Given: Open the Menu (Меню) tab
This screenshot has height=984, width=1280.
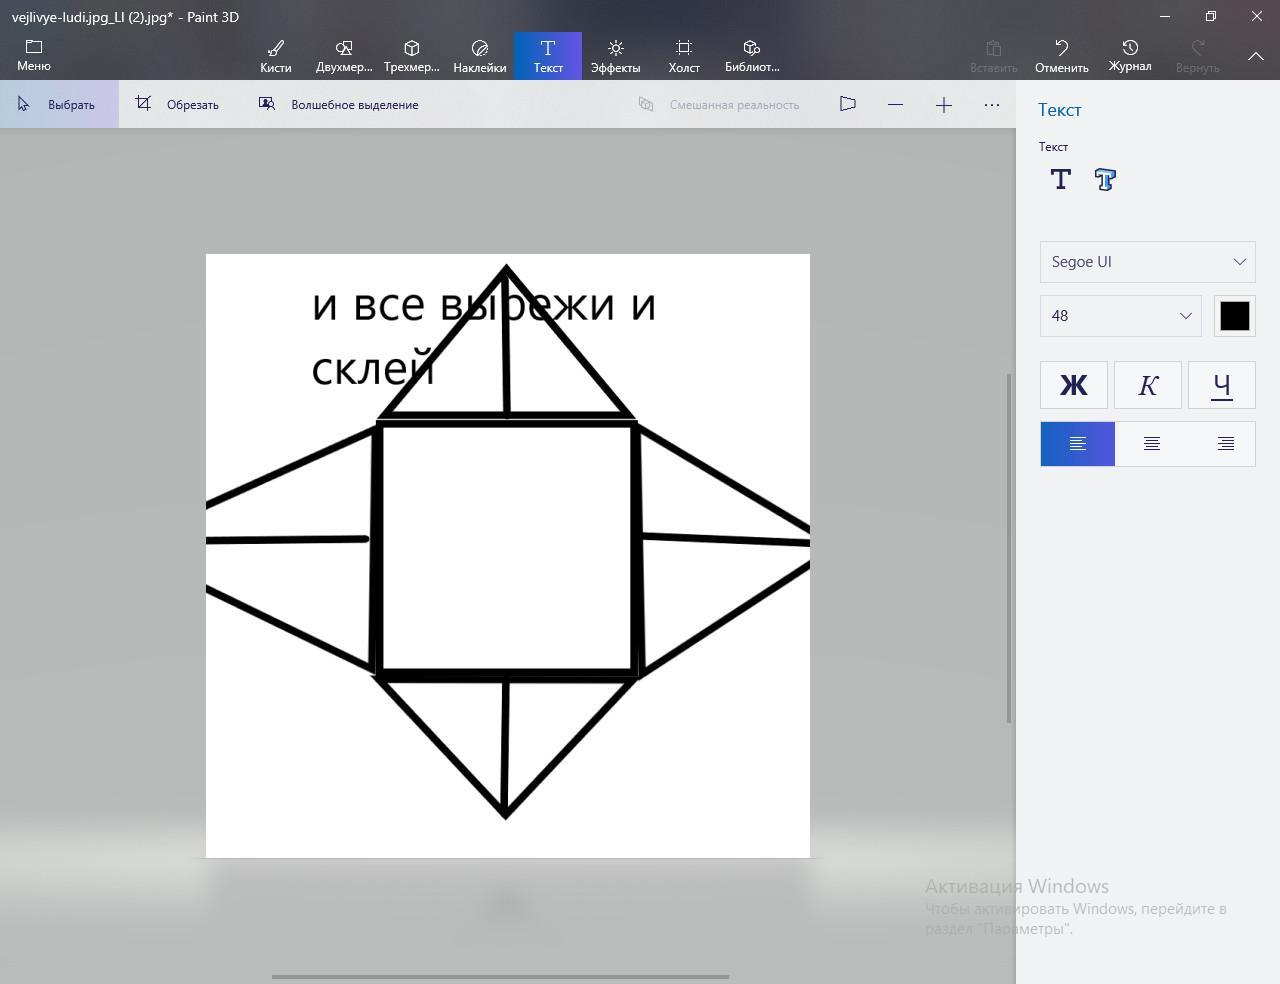Looking at the screenshot, I should coord(34,56).
